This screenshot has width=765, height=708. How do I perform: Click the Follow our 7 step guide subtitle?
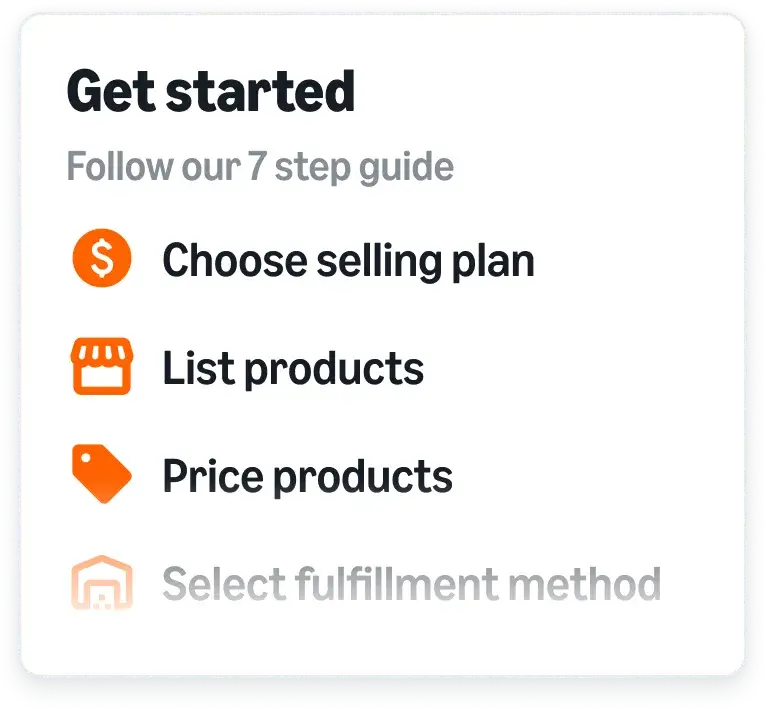[260, 167]
